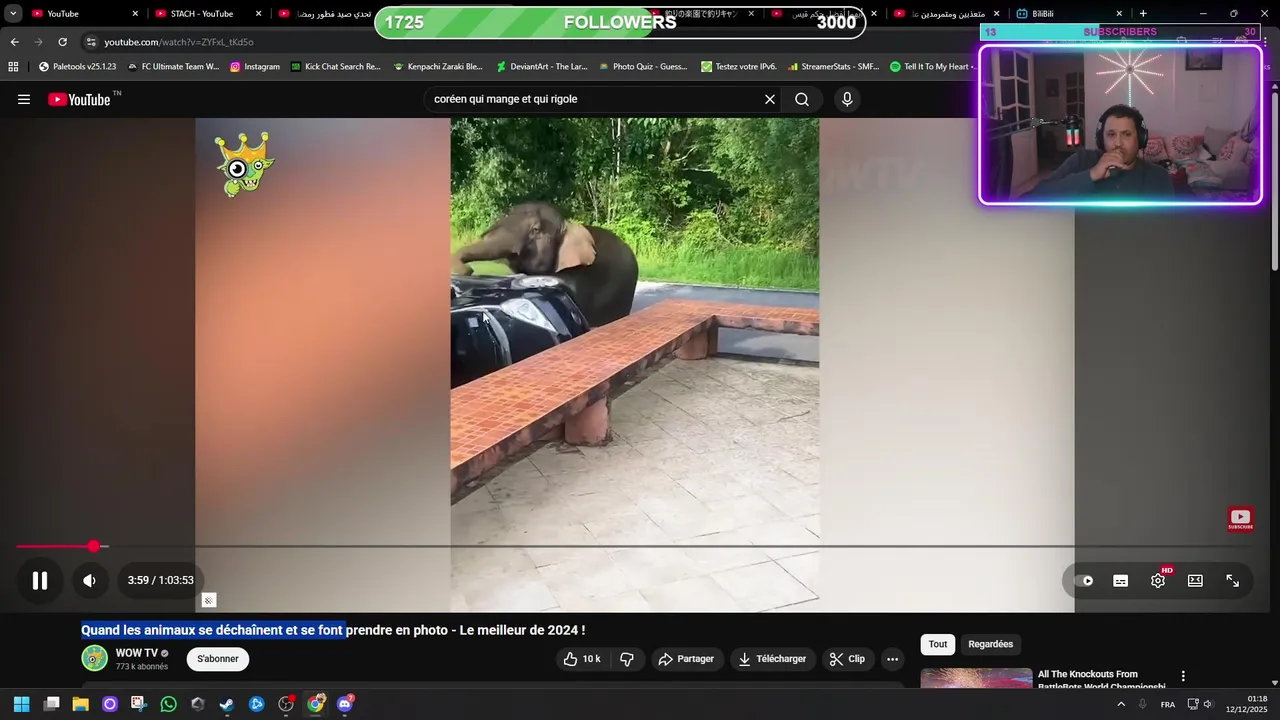Open more actions ellipsis menu
Image resolution: width=1280 pixels, height=720 pixels.
coord(893,659)
